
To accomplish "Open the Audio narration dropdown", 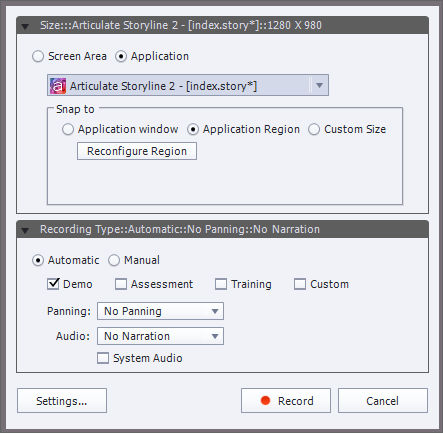I will tap(160, 336).
